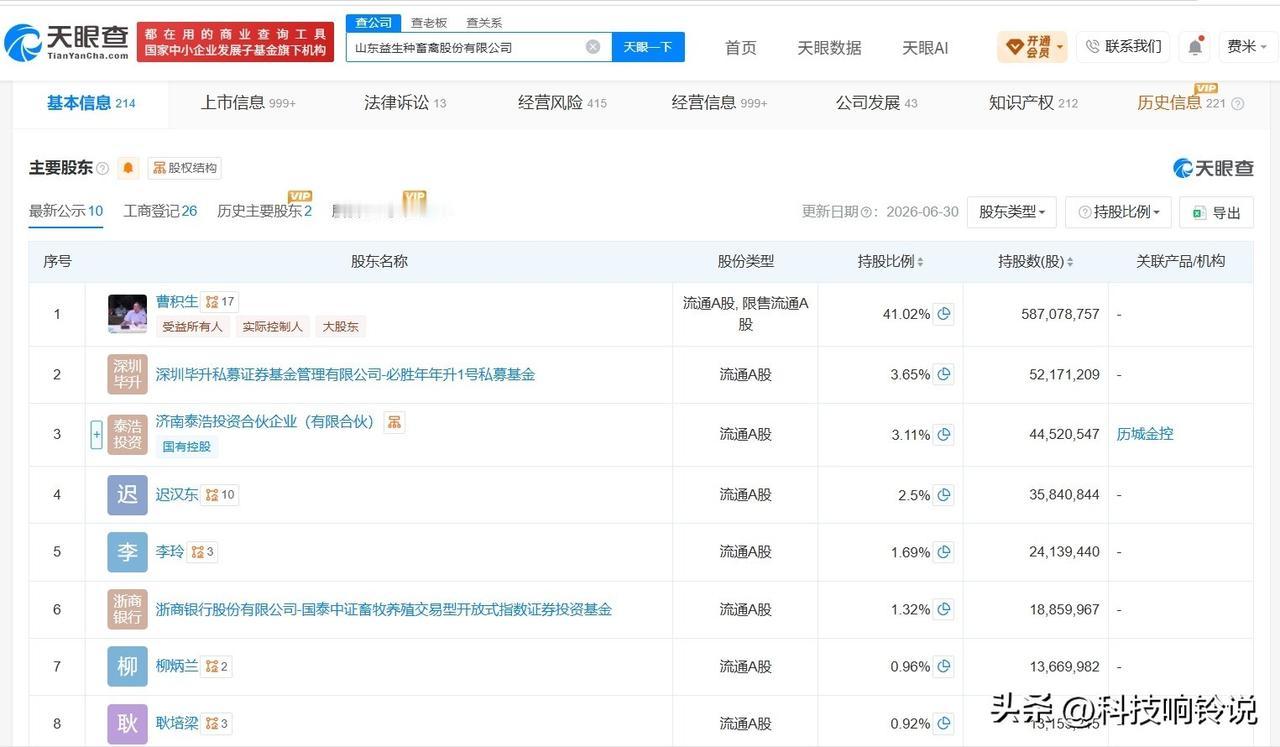
Task: Click 柳炳兰's related companies badge 2
Action: pos(217,666)
